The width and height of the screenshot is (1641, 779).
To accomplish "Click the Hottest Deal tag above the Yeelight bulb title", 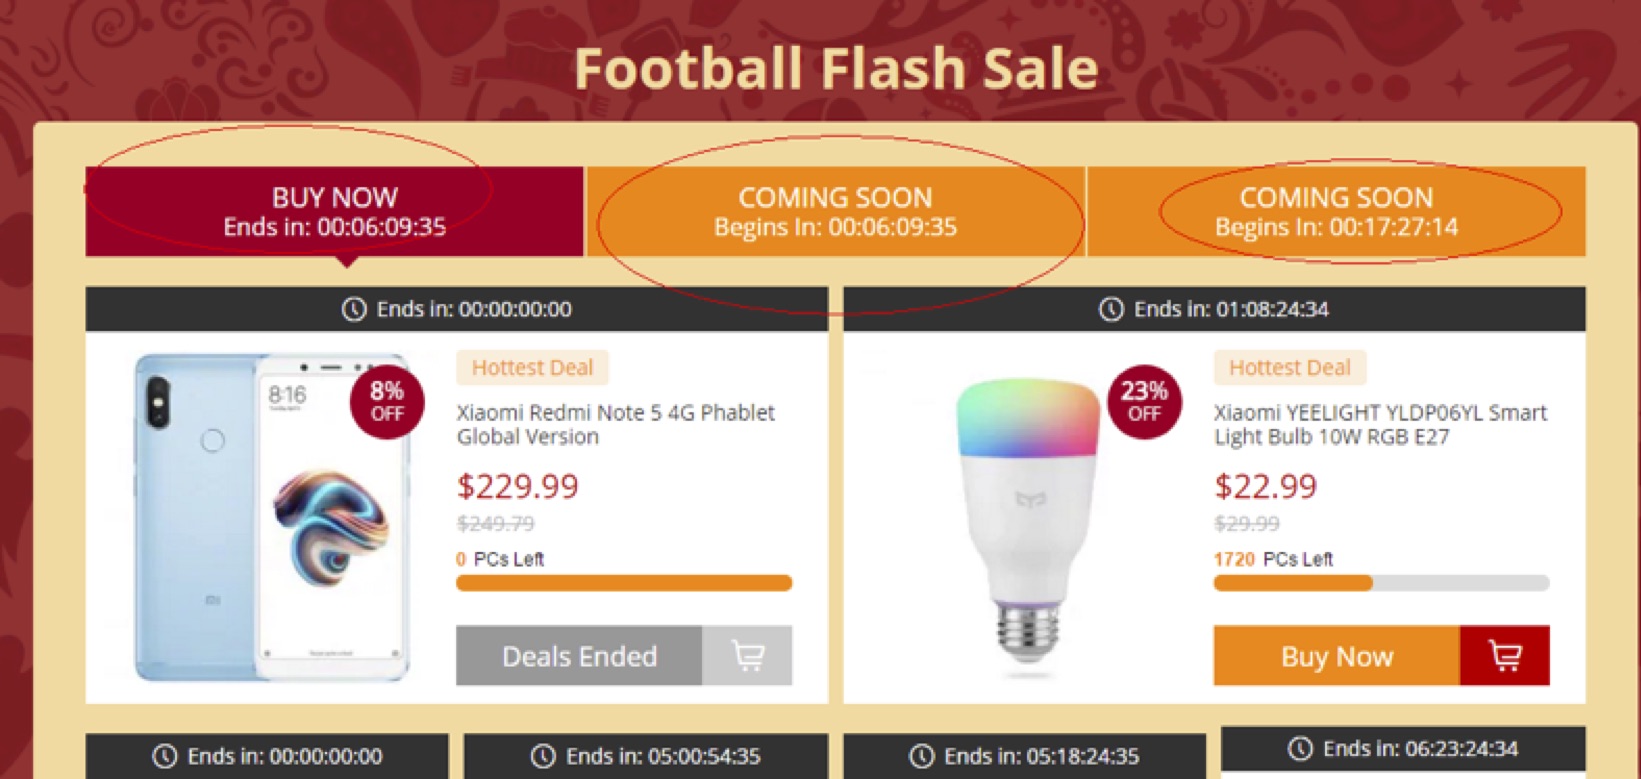I will [x=1289, y=368].
